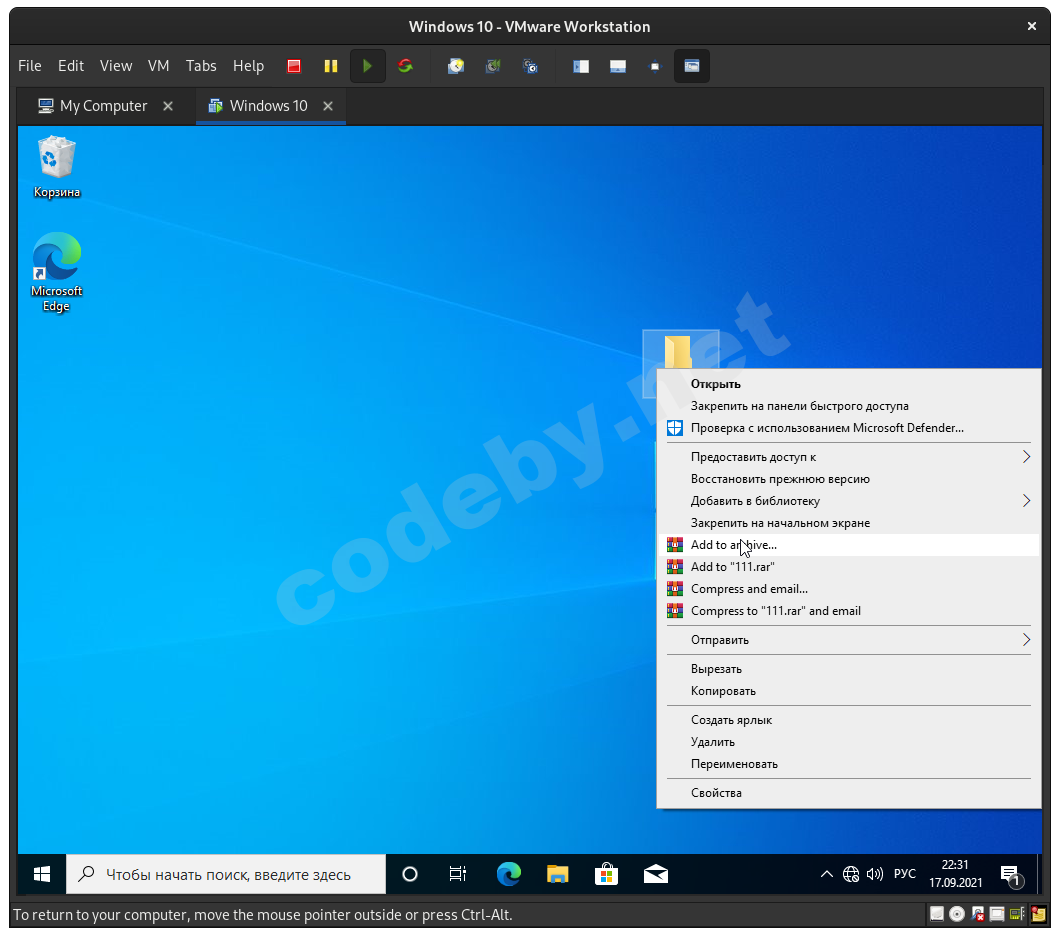The width and height of the screenshot is (1060, 937).
Task: Open the Recycle Bin (Корзина) desktop icon
Action: click(57, 167)
